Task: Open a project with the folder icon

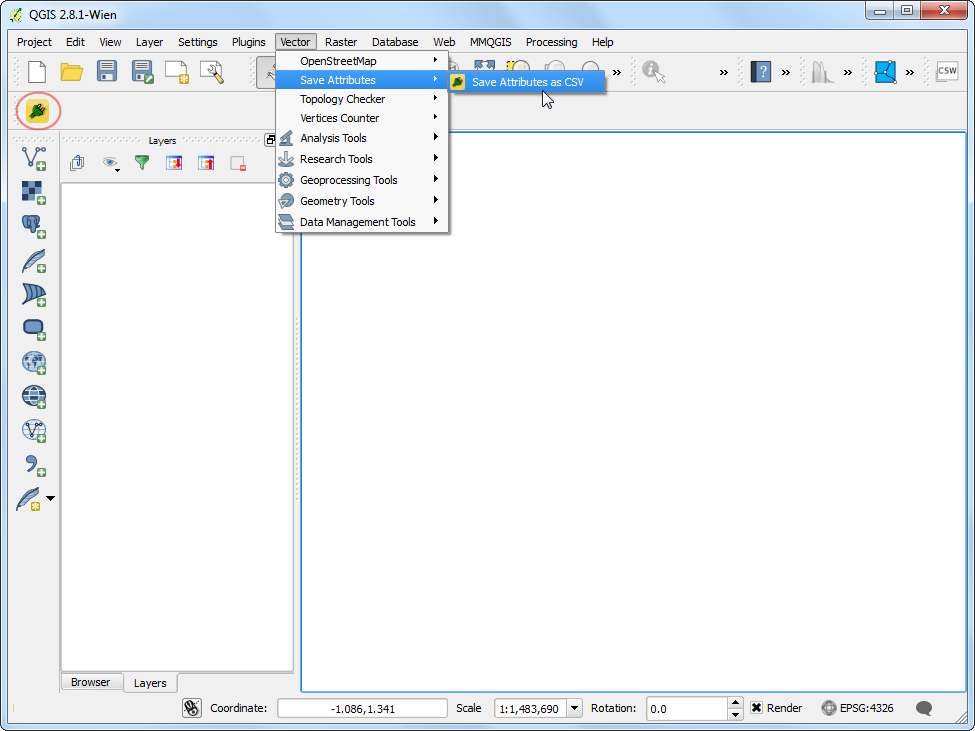Action: tap(72, 71)
